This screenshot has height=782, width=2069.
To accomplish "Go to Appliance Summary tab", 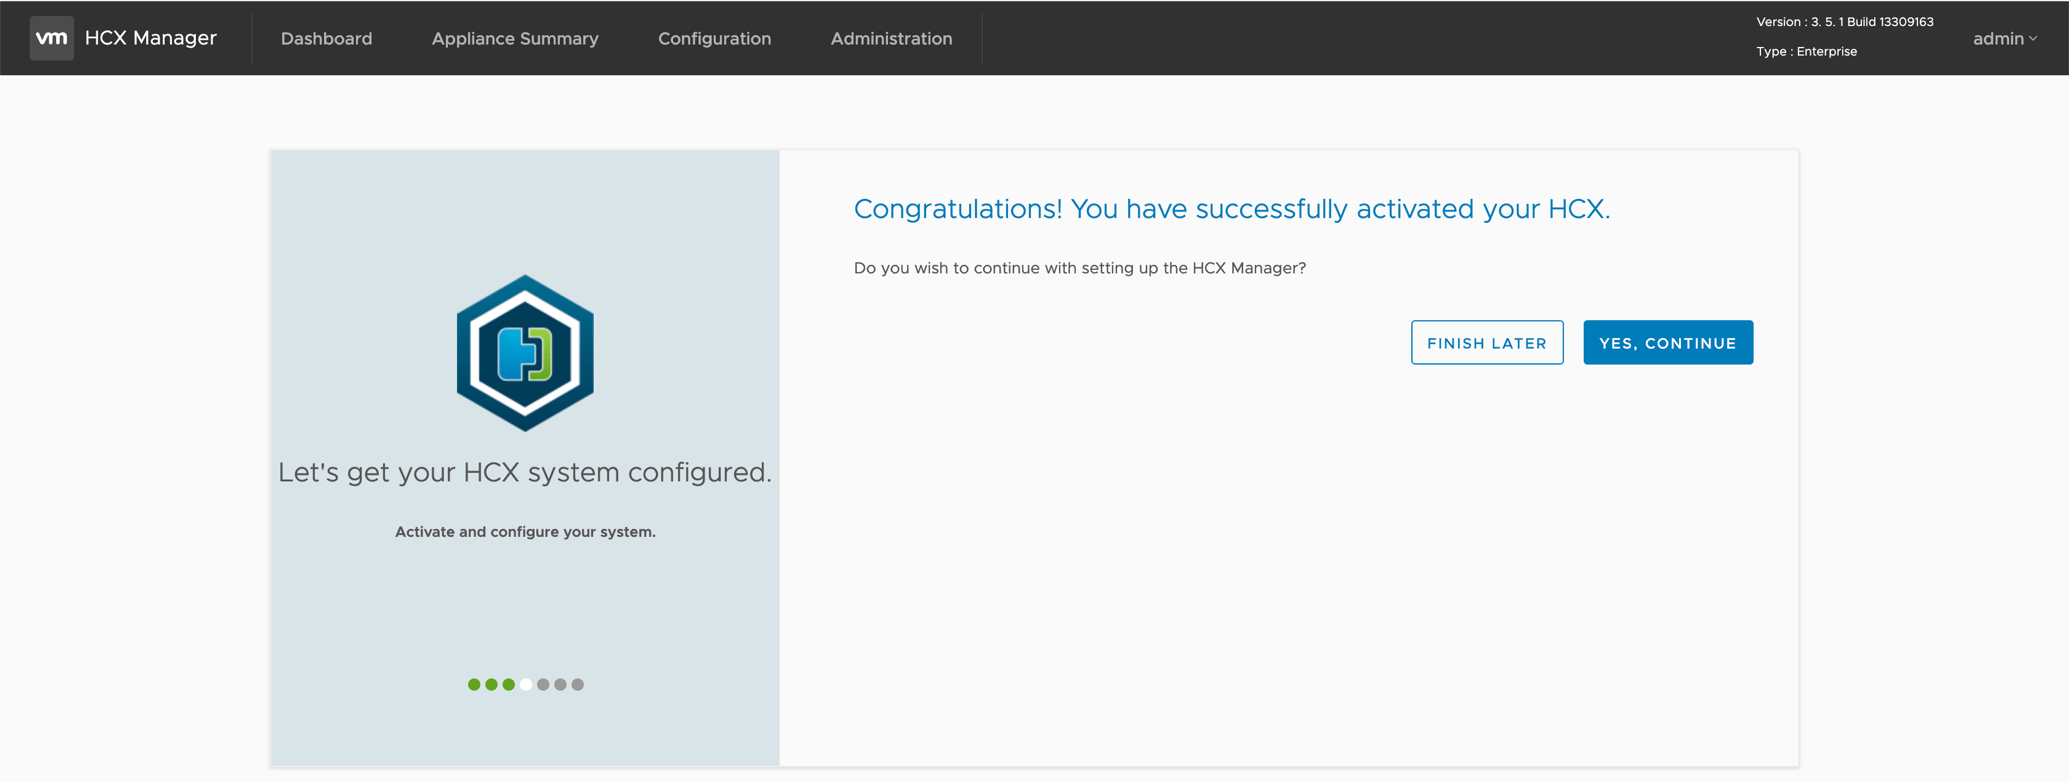I will click(x=515, y=38).
